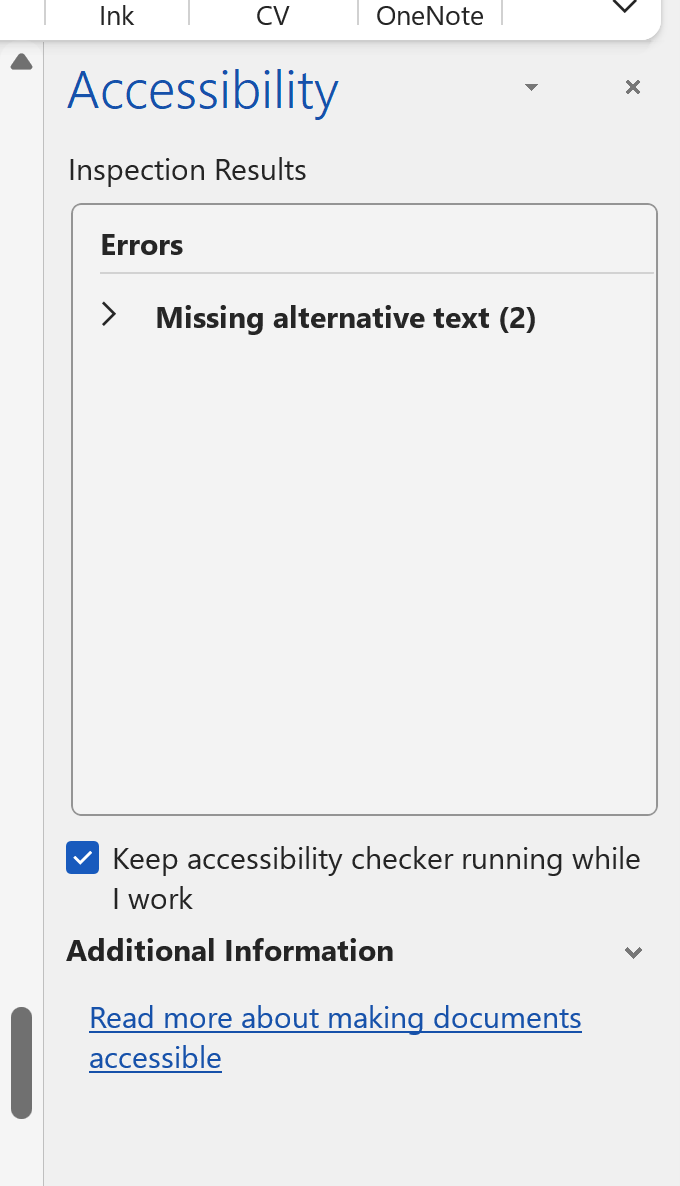Click the vertical scrollbar thumb
The image size is (680, 1186).
pyautogui.click(x=21, y=1062)
